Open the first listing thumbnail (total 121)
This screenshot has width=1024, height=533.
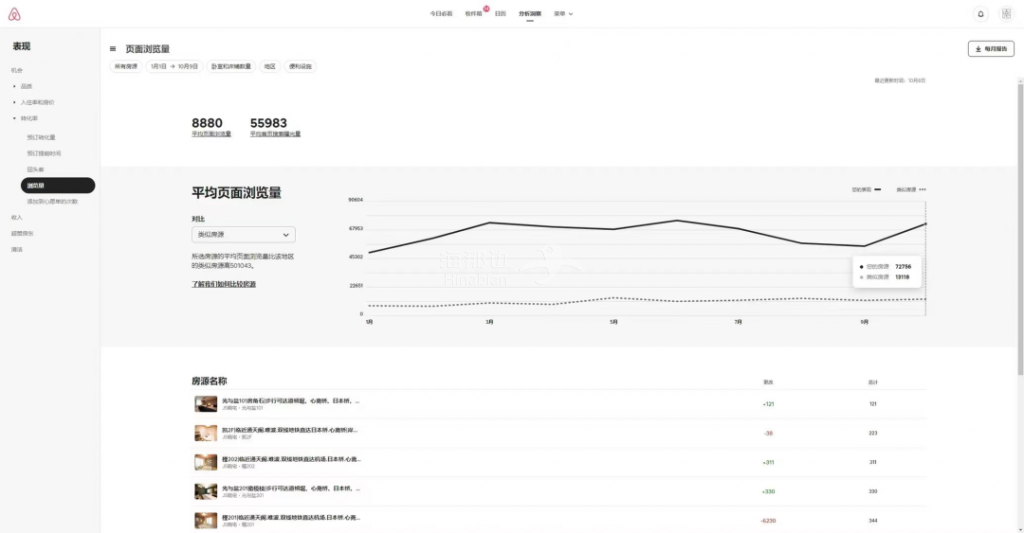[x=206, y=404]
